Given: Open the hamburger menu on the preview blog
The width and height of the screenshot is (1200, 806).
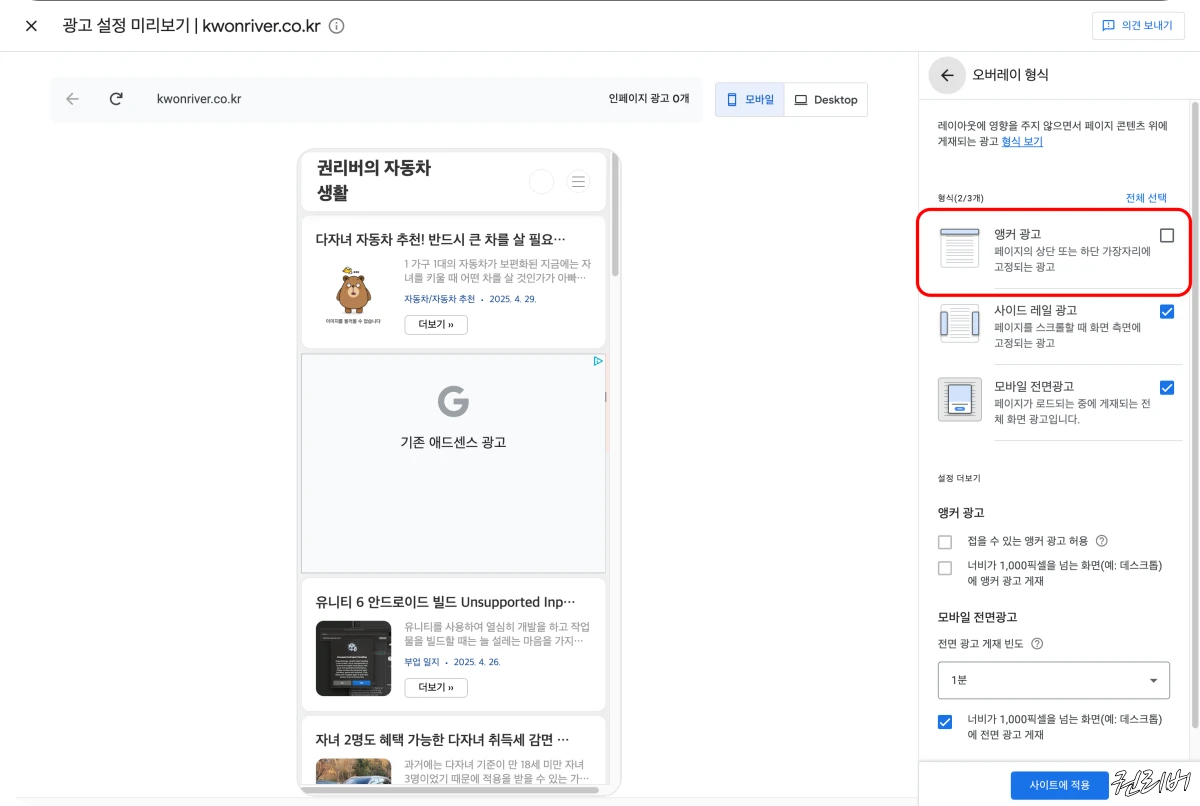Looking at the screenshot, I should tap(578, 181).
